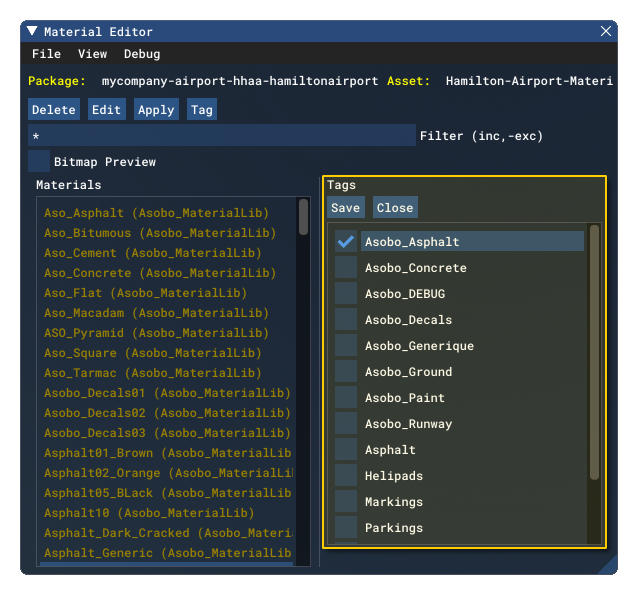Image resolution: width=638 pixels, height=595 pixels.
Task: Save the tag selection
Action: point(346,208)
